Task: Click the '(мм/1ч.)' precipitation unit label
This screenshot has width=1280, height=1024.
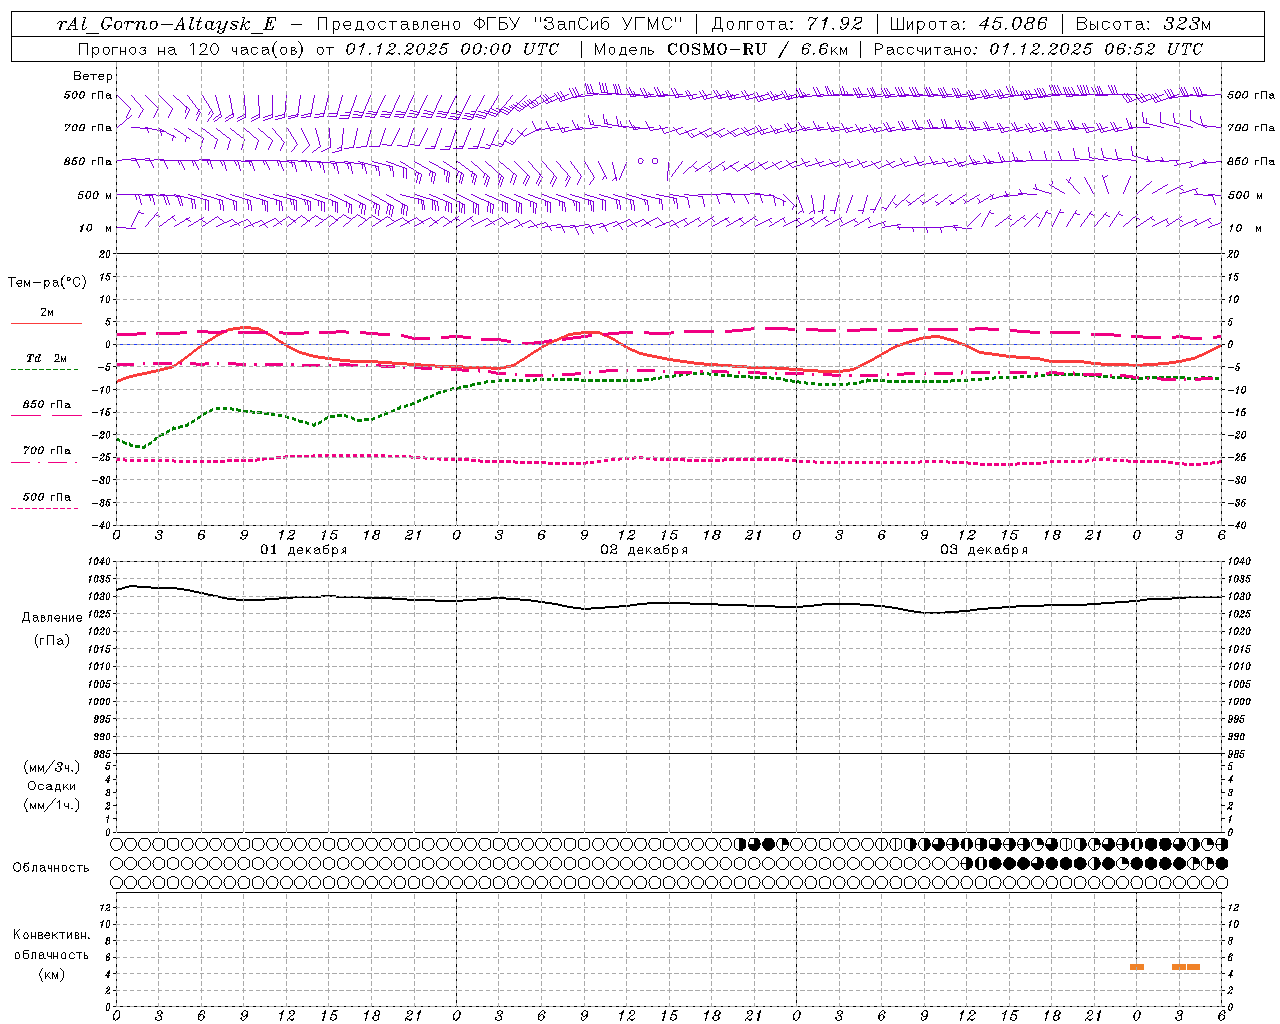Action: click(52, 805)
